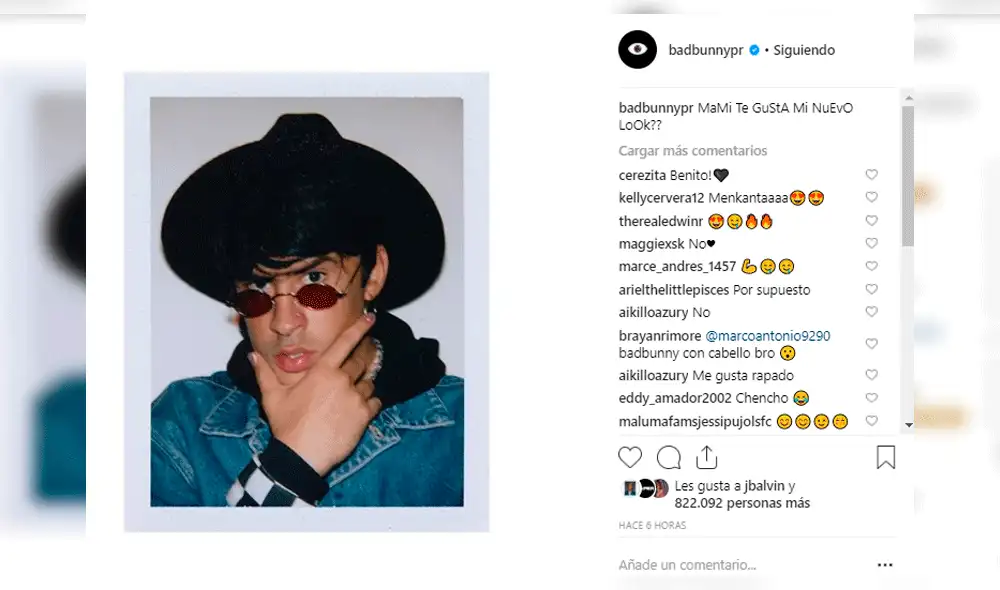
Task: Toggle like on cerezita's comment
Action: click(x=871, y=174)
